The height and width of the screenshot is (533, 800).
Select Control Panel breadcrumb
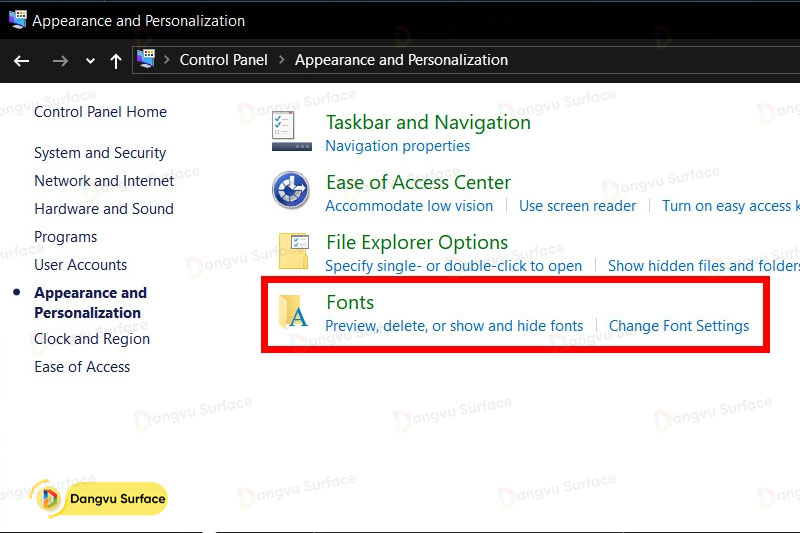click(223, 60)
